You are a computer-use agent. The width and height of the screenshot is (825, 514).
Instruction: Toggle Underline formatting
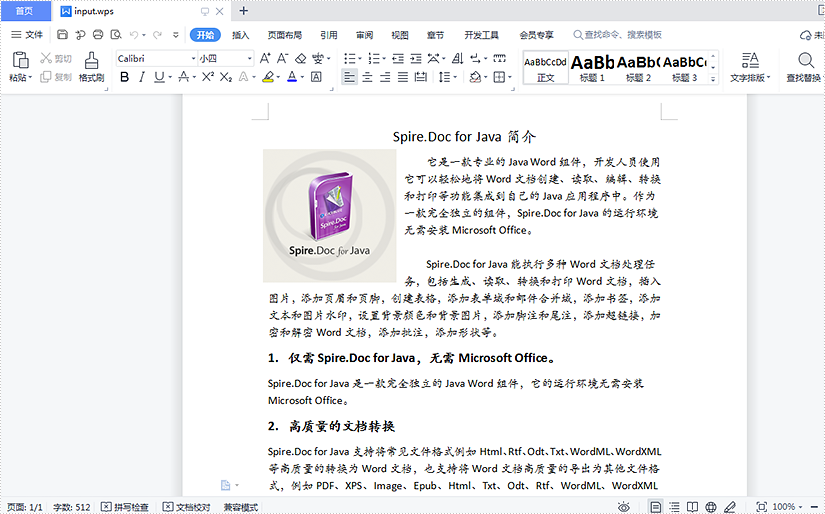pos(159,77)
